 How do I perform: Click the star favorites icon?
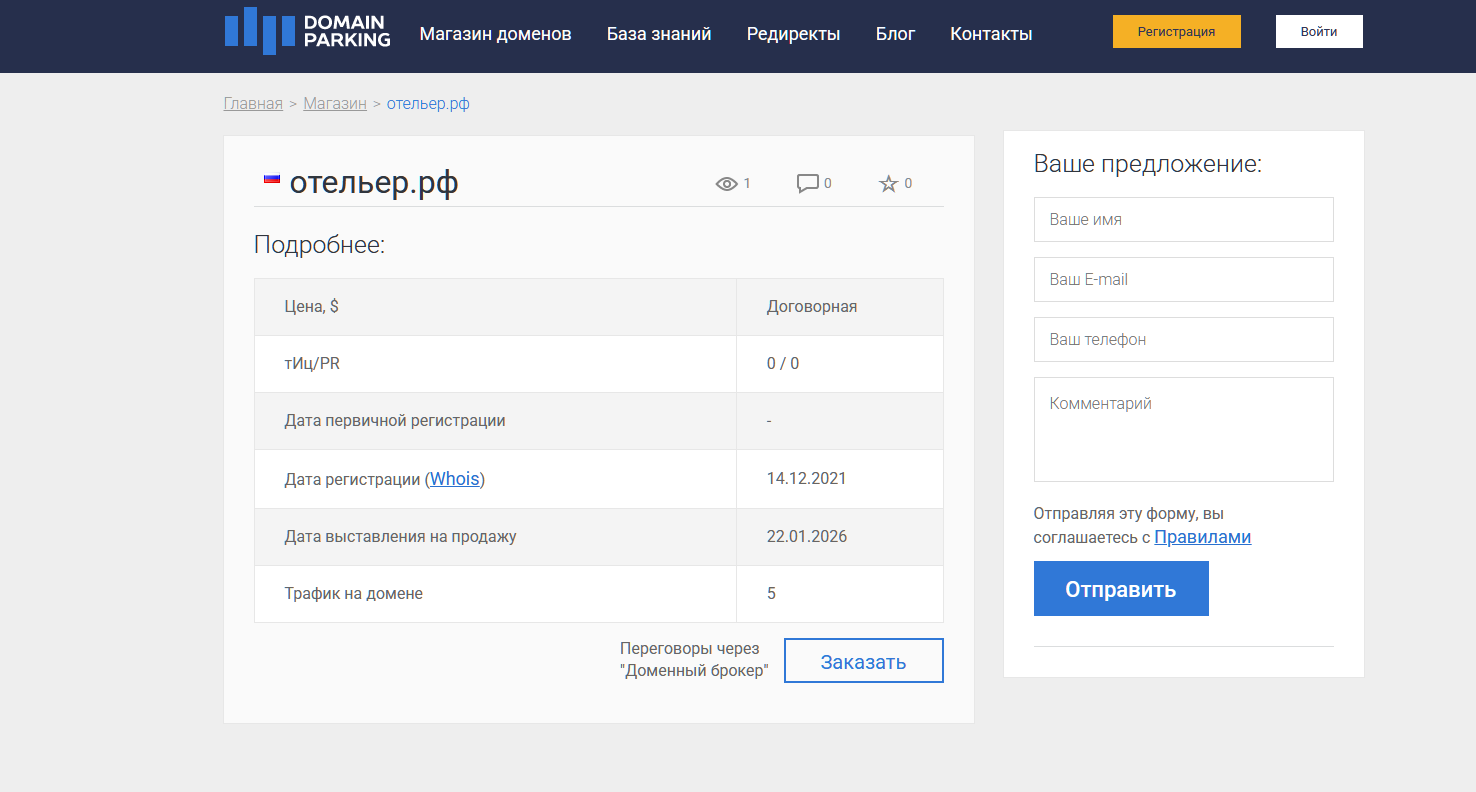tap(888, 184)
